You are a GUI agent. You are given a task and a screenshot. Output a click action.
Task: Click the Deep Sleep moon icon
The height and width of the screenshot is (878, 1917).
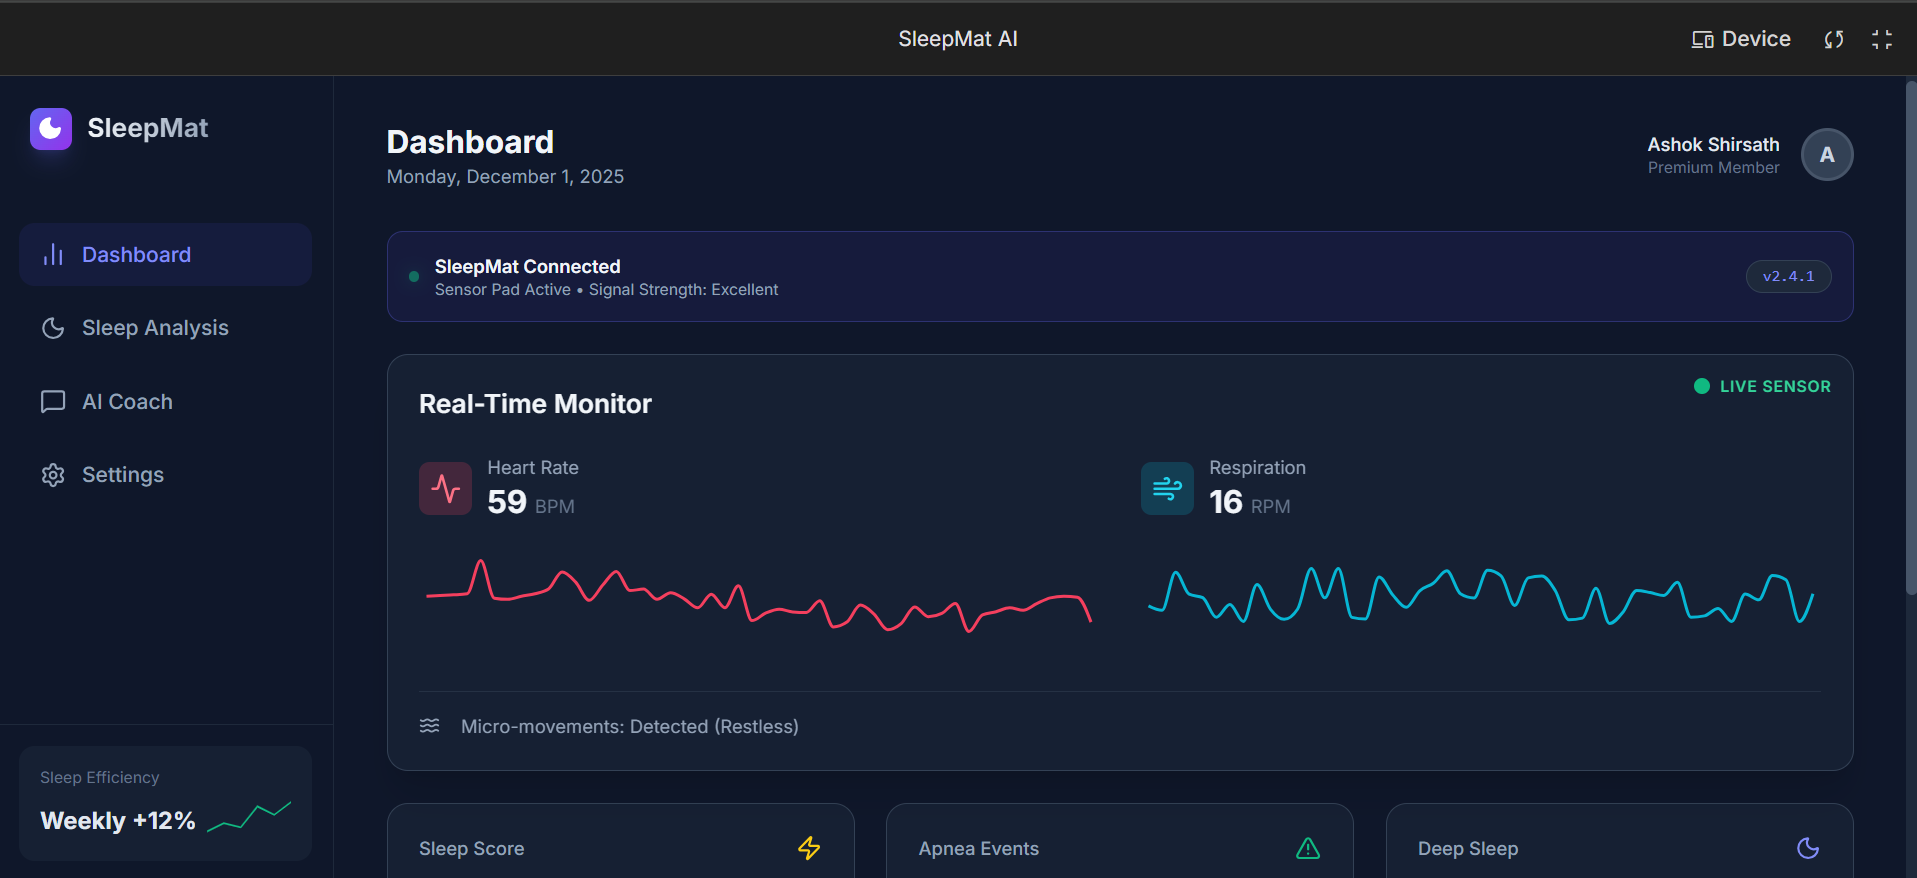pyautogui.click(x=1807, y=848)
